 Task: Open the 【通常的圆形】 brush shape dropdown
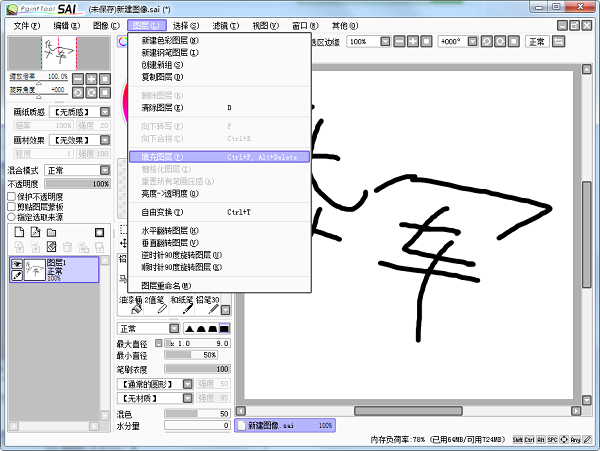coord(188,384)
